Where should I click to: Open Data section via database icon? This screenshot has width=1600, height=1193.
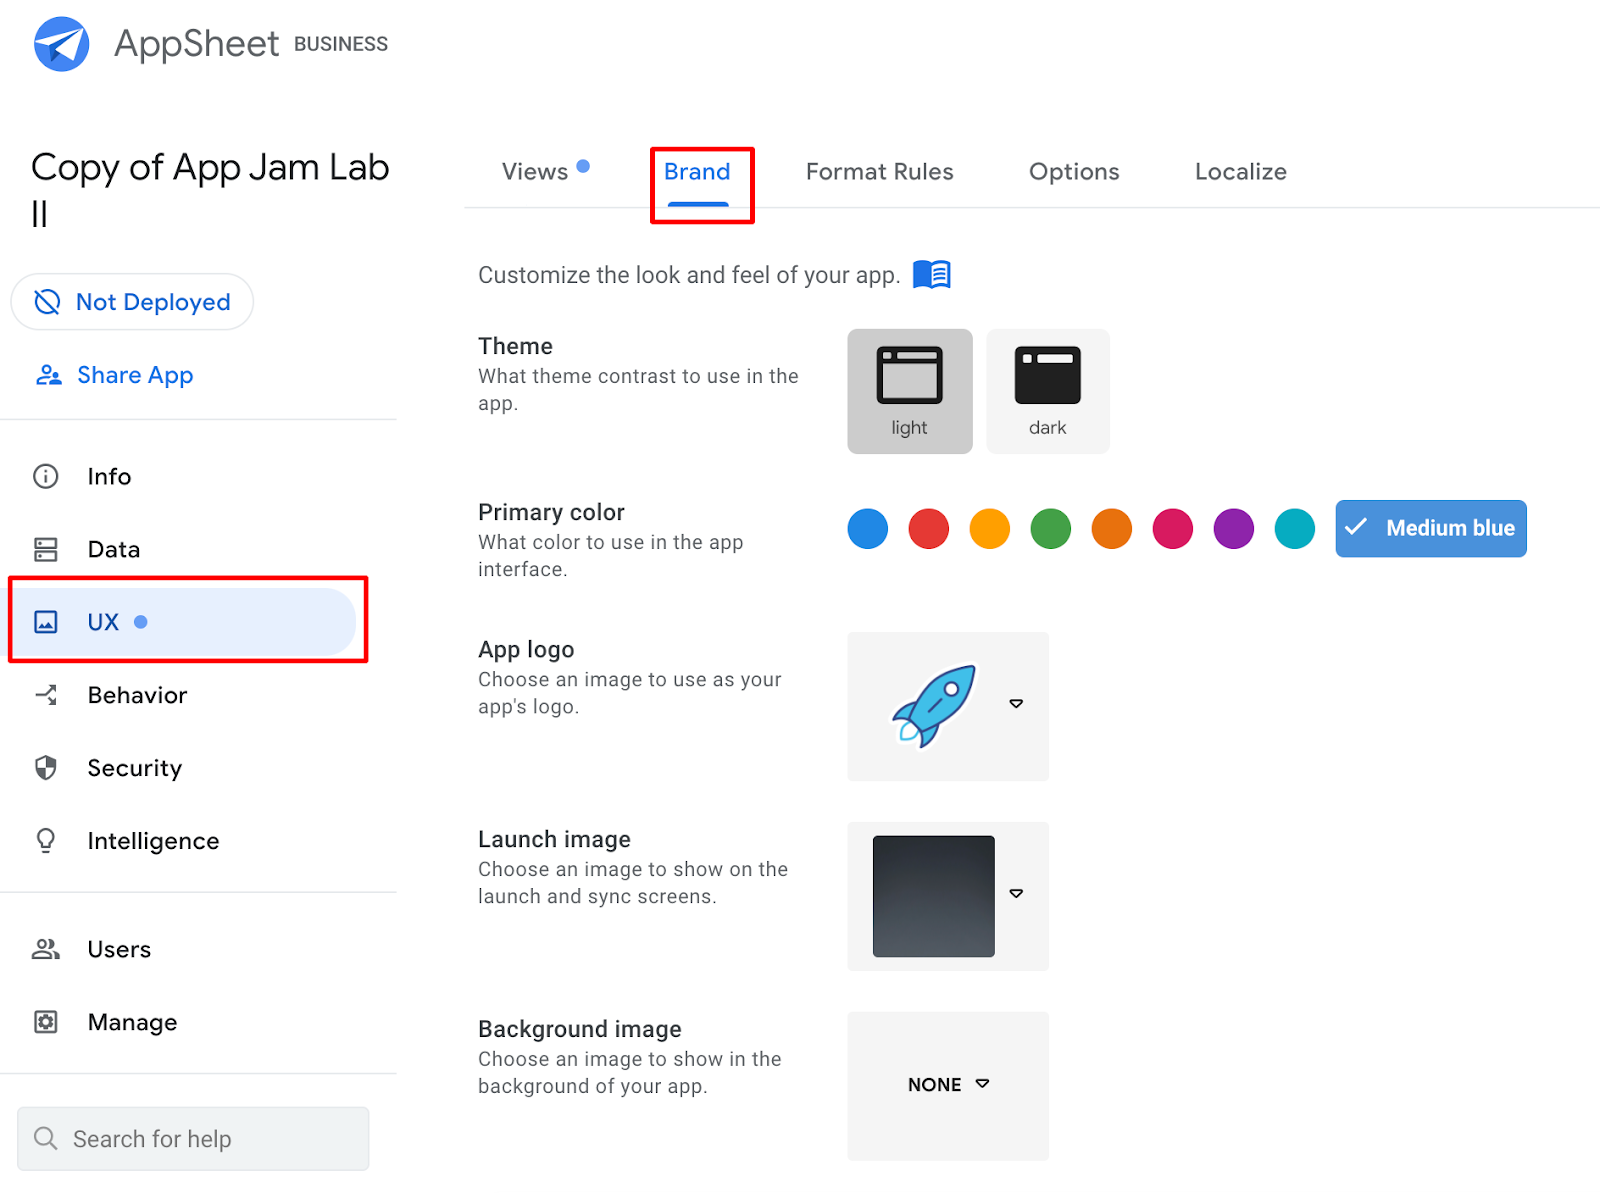click(46, 549)
